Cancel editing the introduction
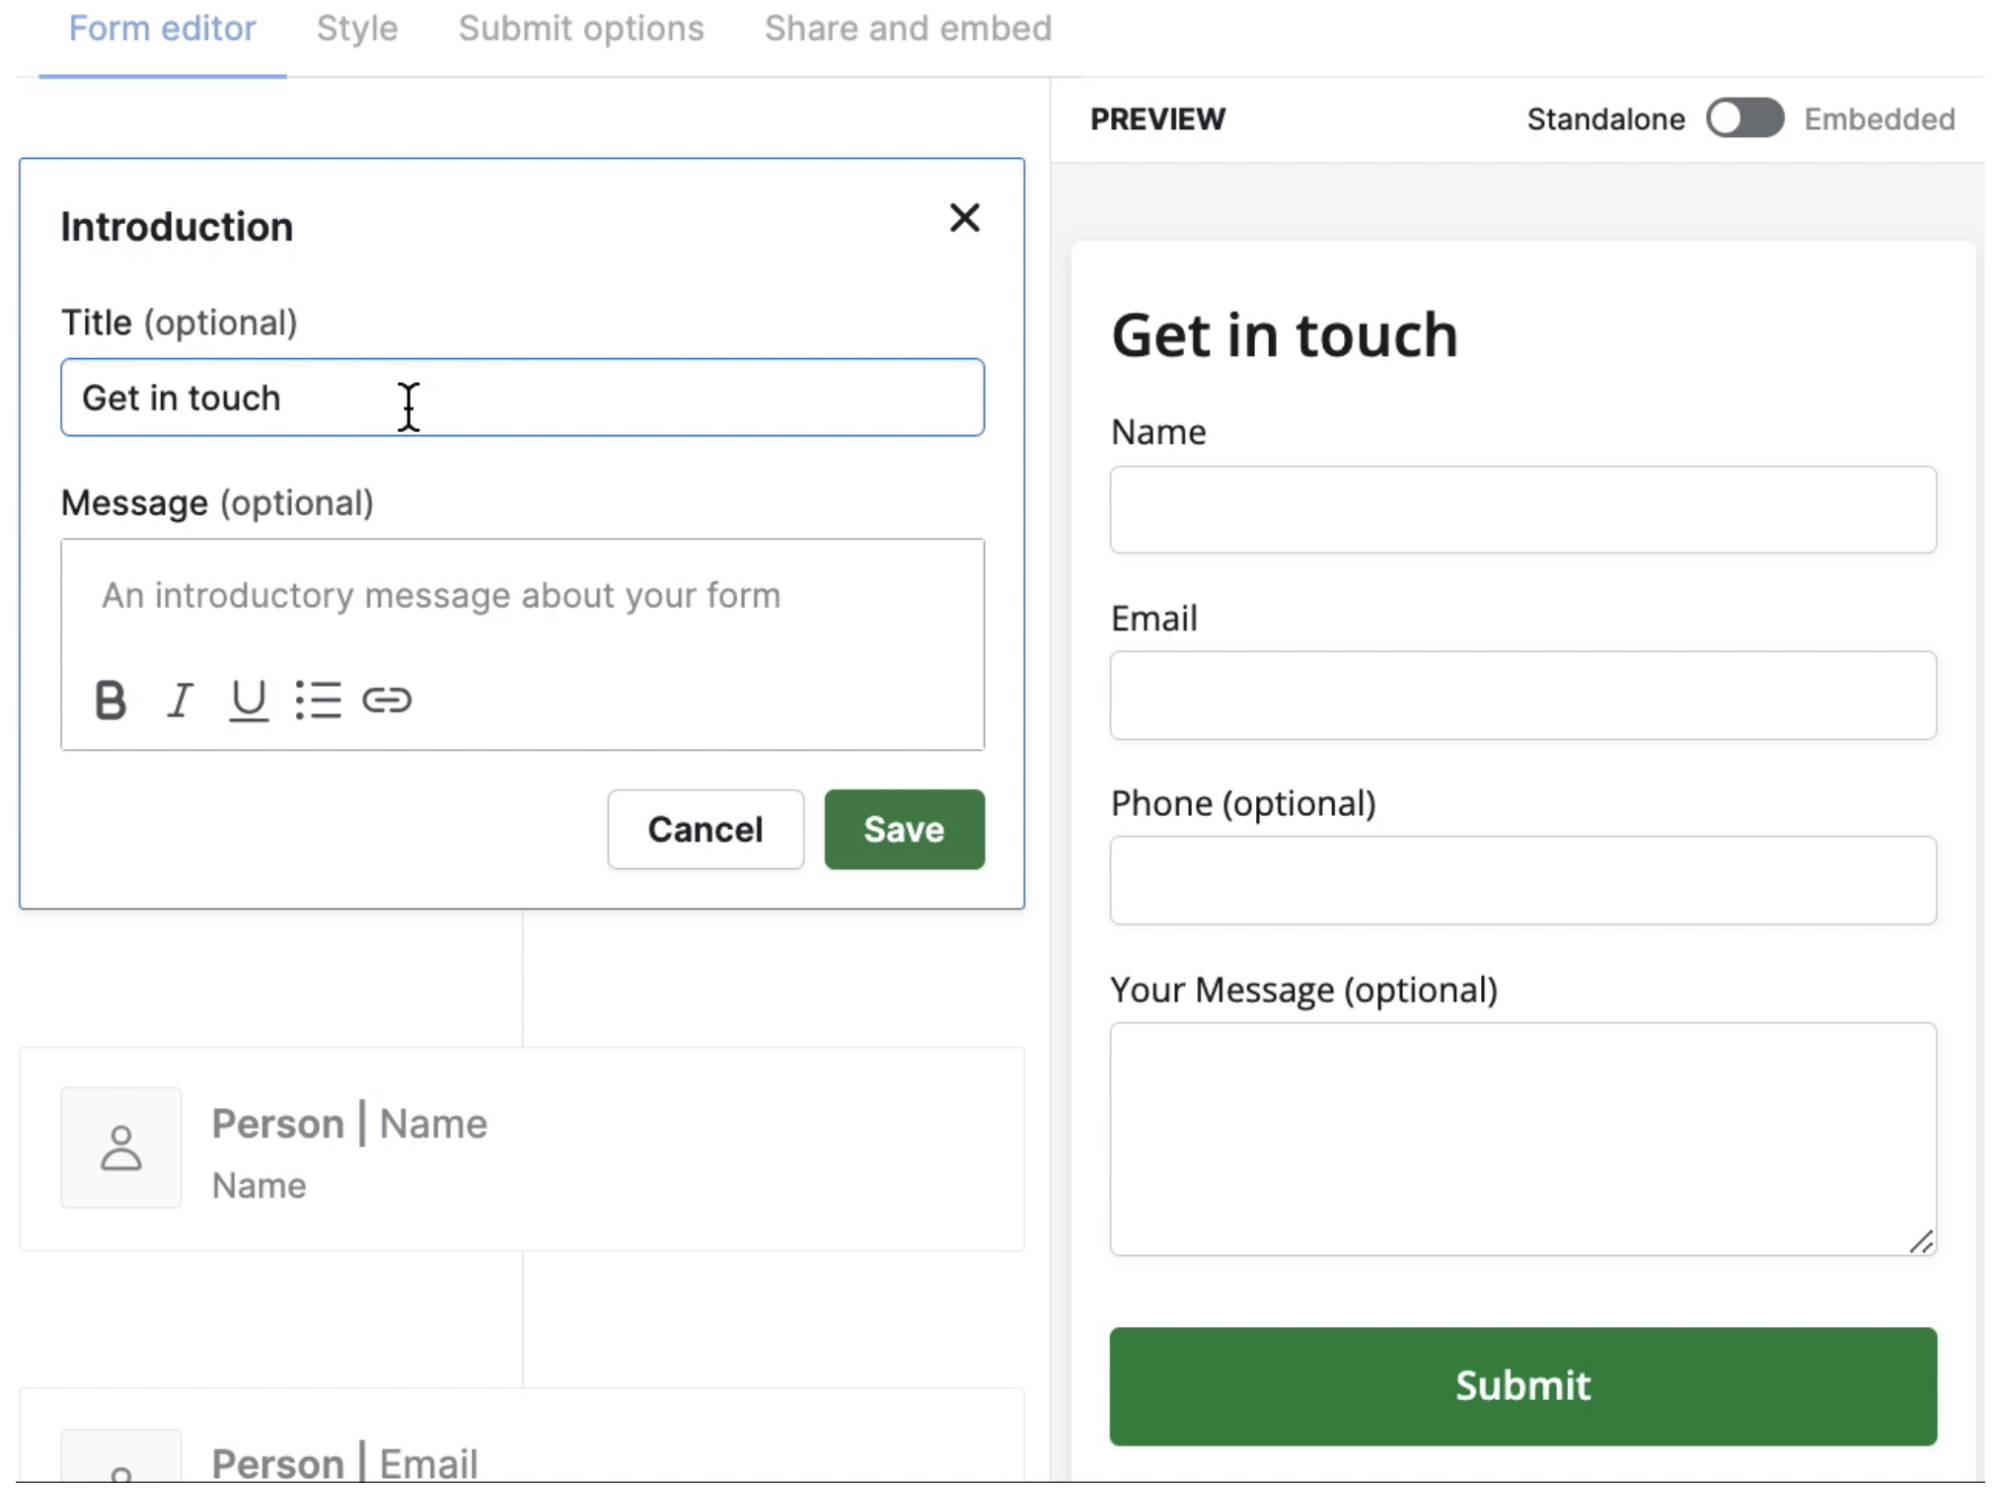Image resolution: width=1999 pixels, height=1490 pixels. (x=705, y=829)
